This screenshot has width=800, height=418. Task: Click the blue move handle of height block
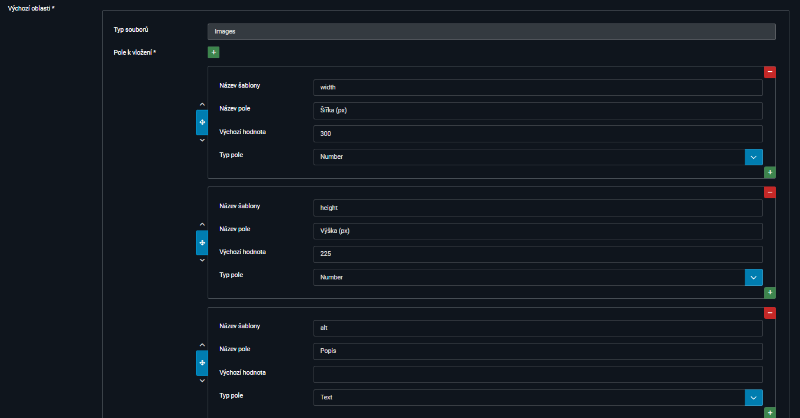click(x=202, y=243)
